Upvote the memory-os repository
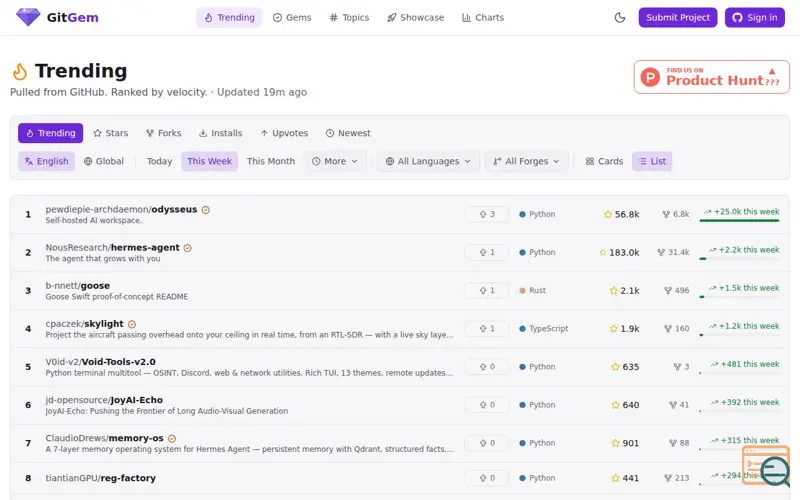800x500 pixels. click(x=487, y=443)
